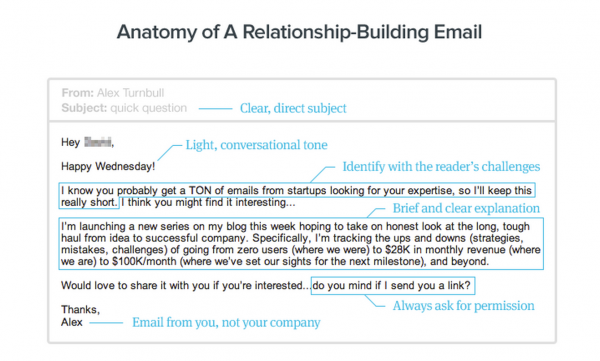Click the sender name Alex Turnbull
Image resolution: width=600 pixels, height=361 pixels.
(x=130, y=93)
